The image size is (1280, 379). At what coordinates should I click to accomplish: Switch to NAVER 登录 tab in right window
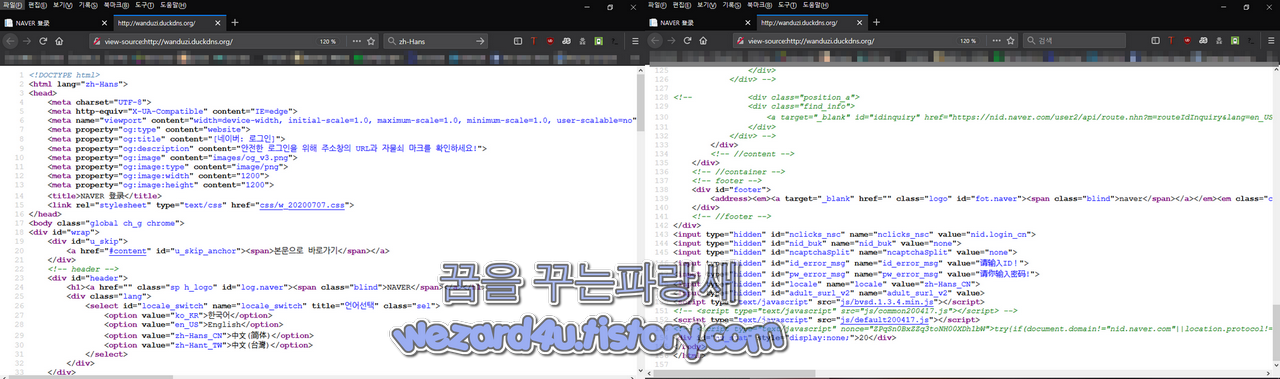[x=699, y=22]
